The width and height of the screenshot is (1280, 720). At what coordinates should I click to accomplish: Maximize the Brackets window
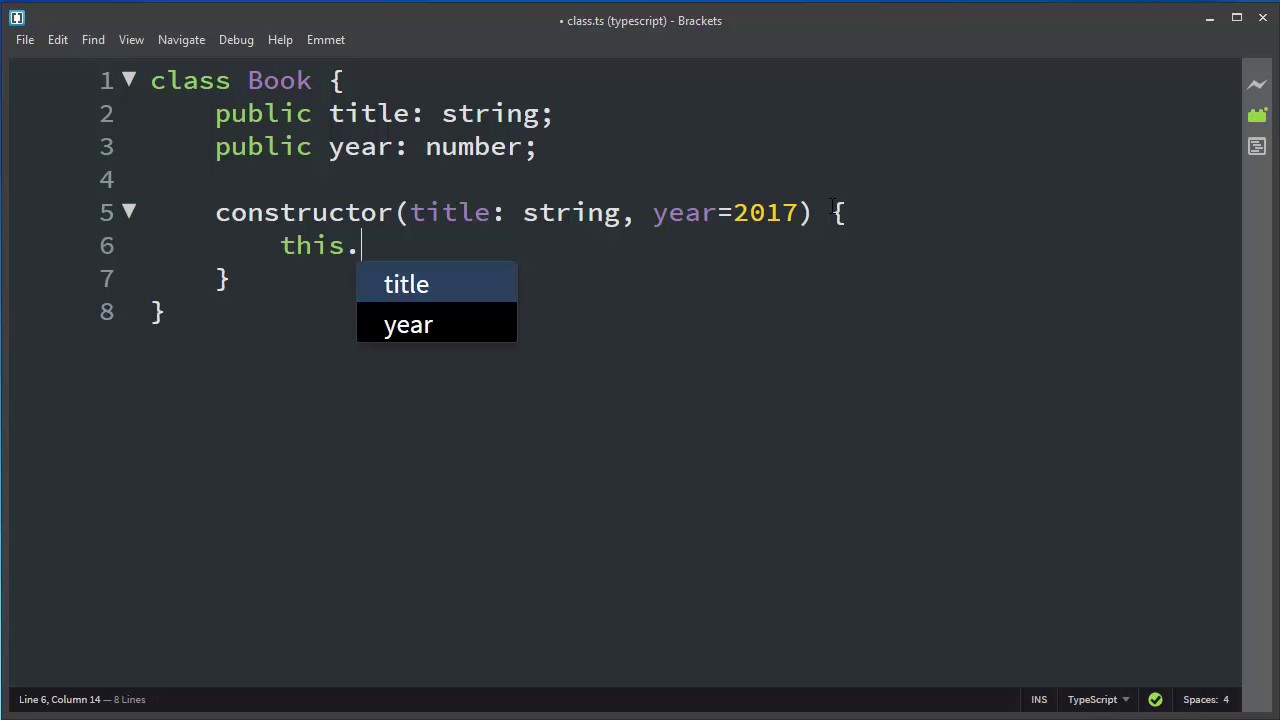1237,17
